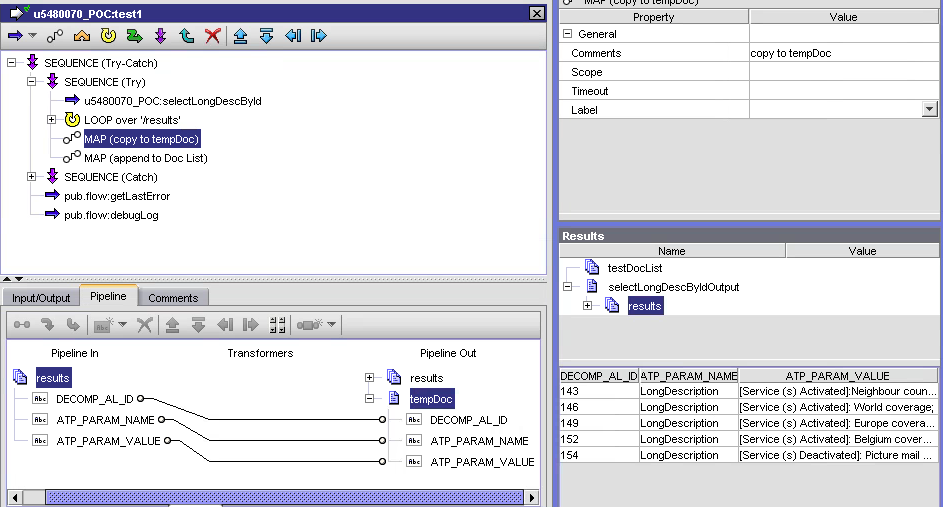Viewport: 943px width, 507px height.
Task: Expand the LOOP over '/results' node
Action: (52, 120)
